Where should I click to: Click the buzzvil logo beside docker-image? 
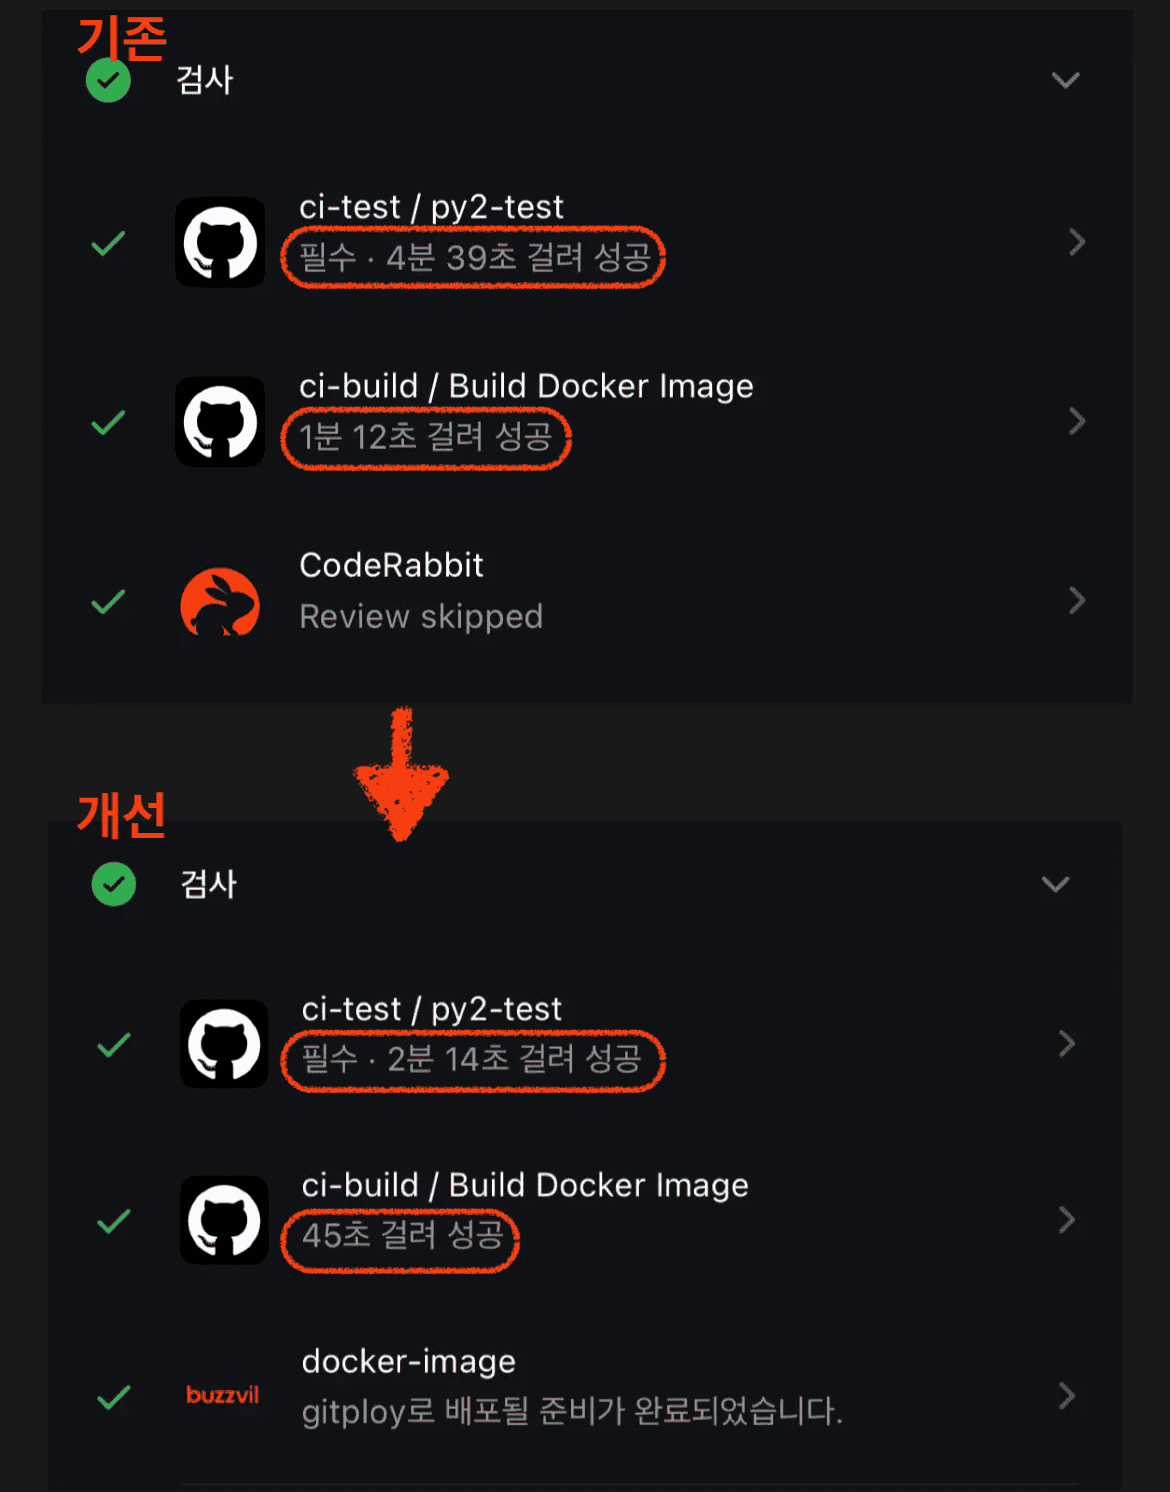click(x=222, y=1395)
